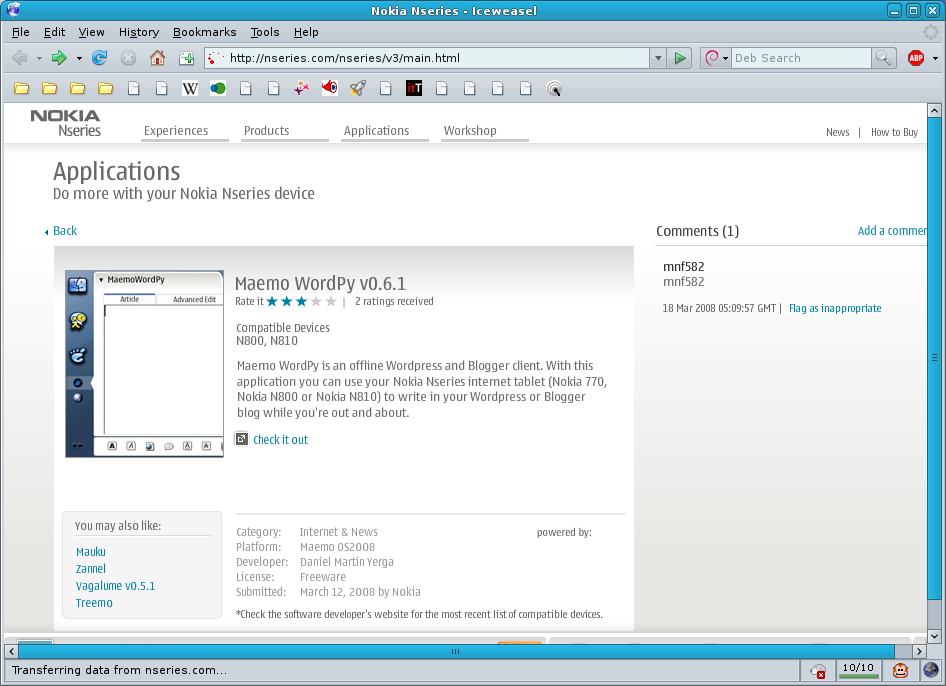This screenshot has width=946, height=686.
Task: Open the Vagalume v0.5.1 link
Action: click(115, 586)
